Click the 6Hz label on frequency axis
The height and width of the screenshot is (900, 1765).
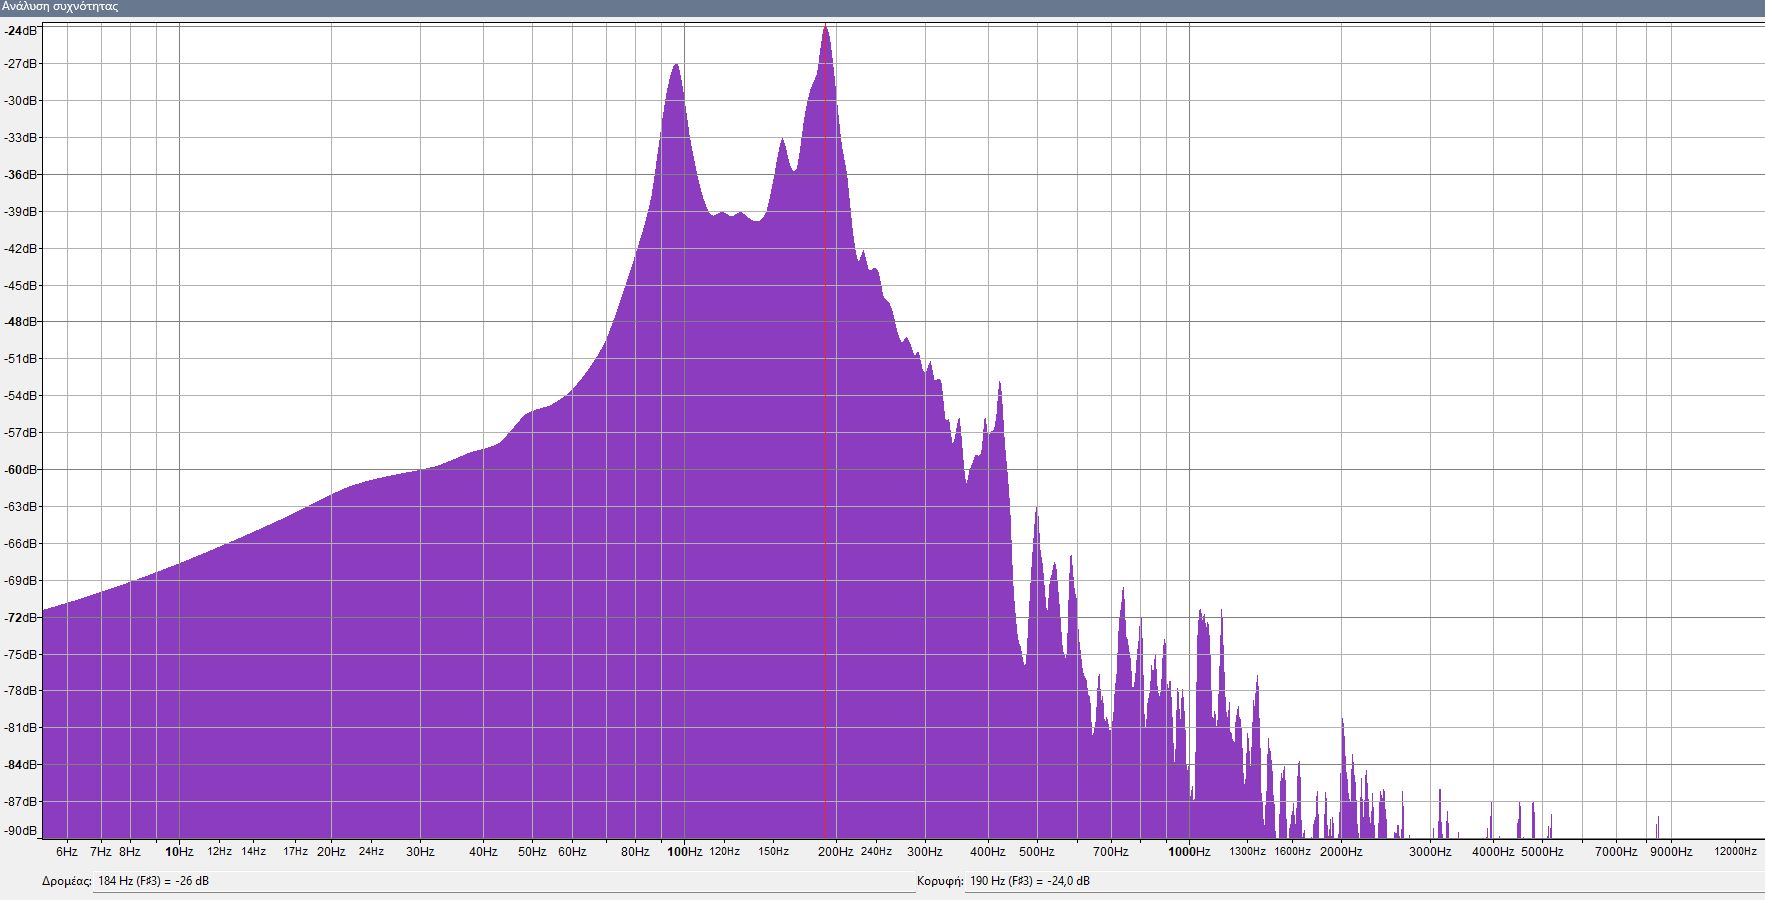click(x=67, y=852)
